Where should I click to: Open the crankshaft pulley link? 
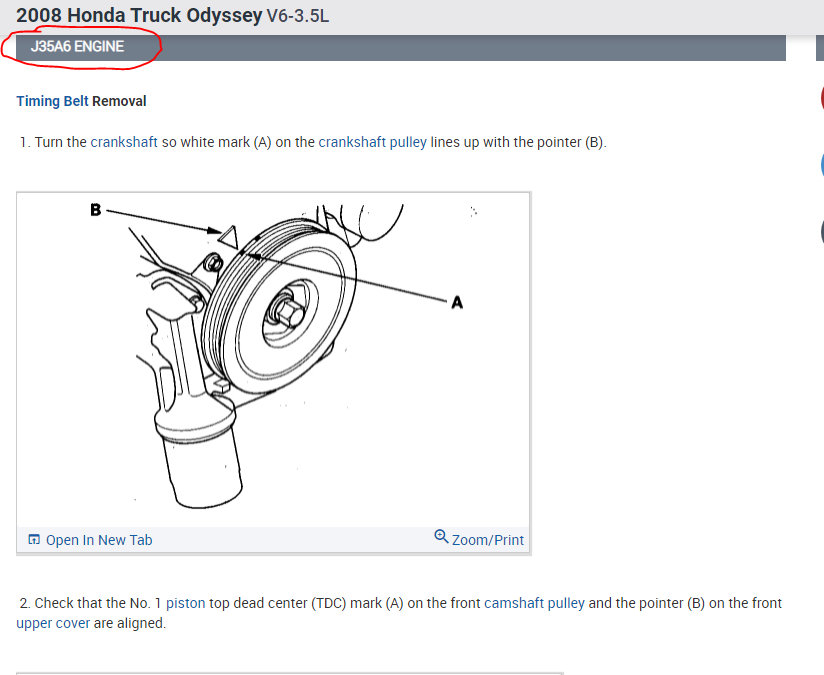point(373,142)
